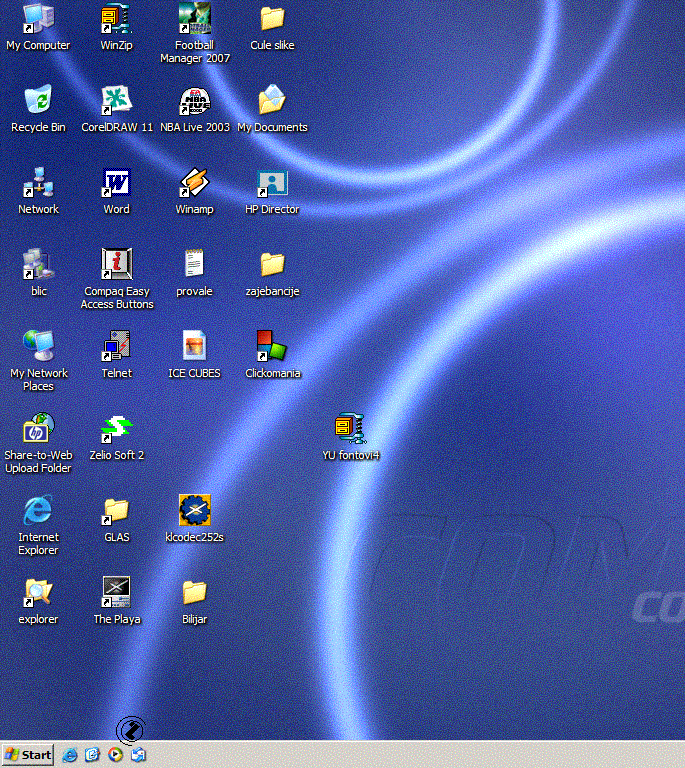Open the Recycle Bin
Image resolution: width=685 pixels, height=768 pixels.
click(38, 101)
